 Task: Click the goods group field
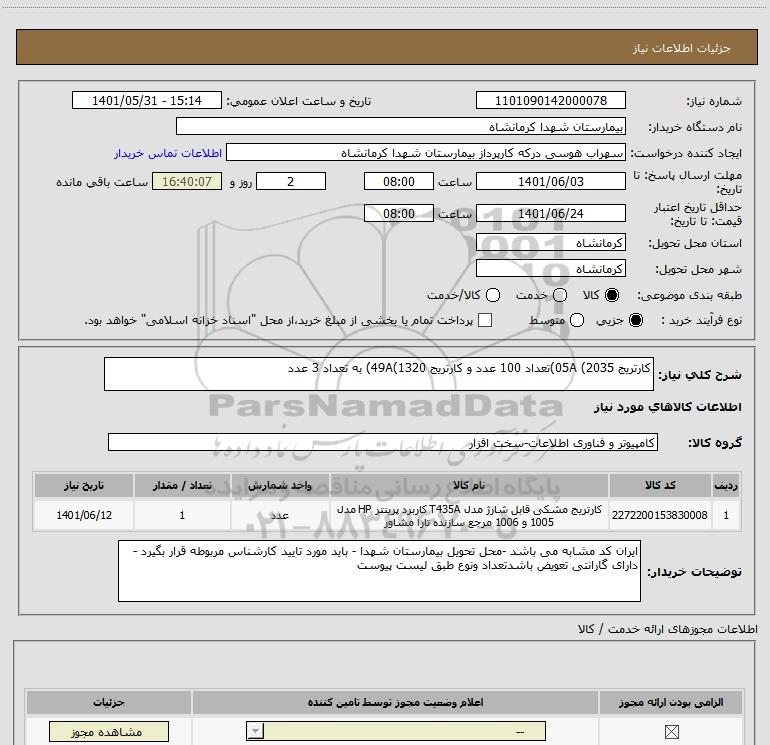coord(383,442)
